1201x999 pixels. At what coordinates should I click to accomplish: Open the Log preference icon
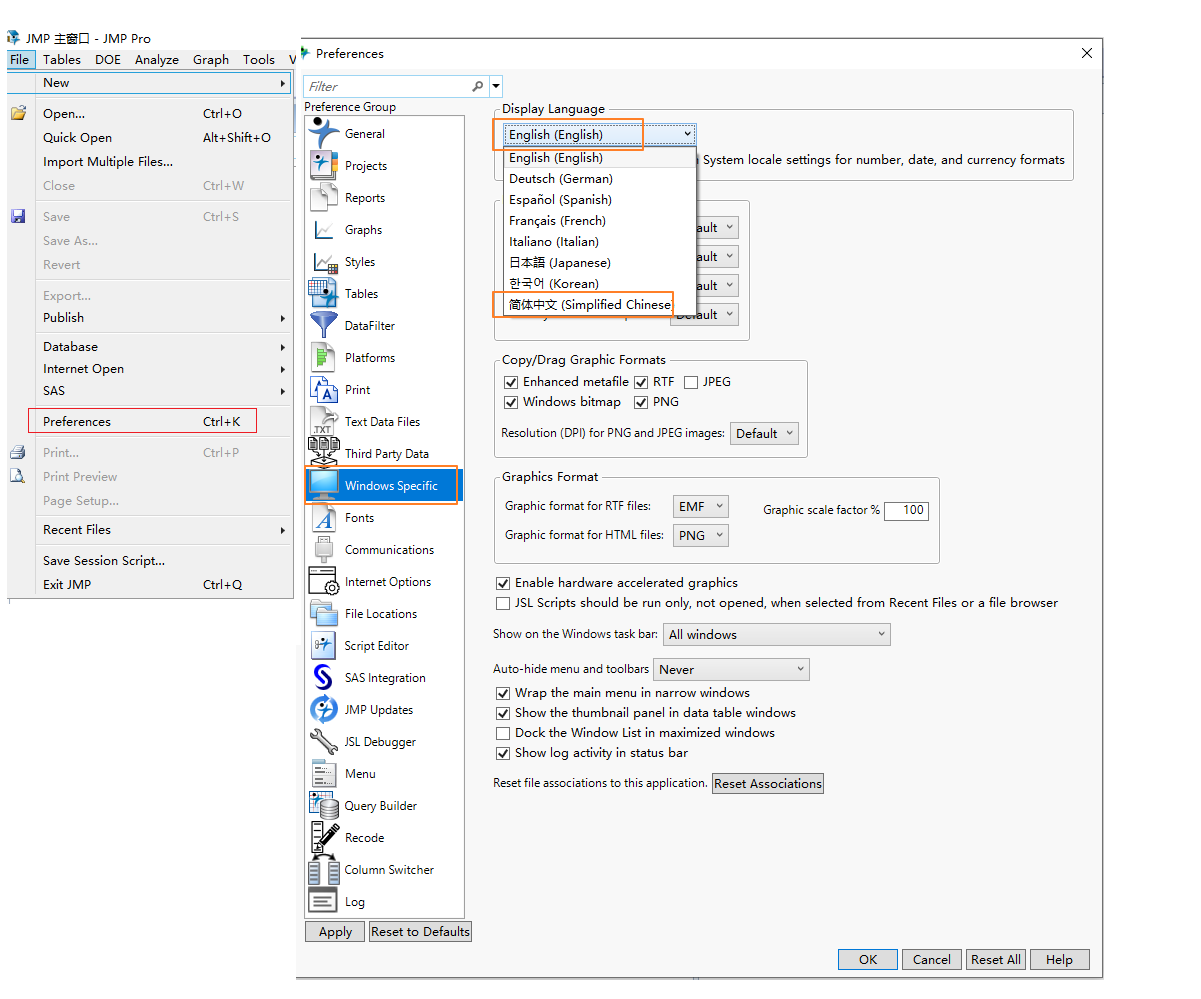[324, 901]
